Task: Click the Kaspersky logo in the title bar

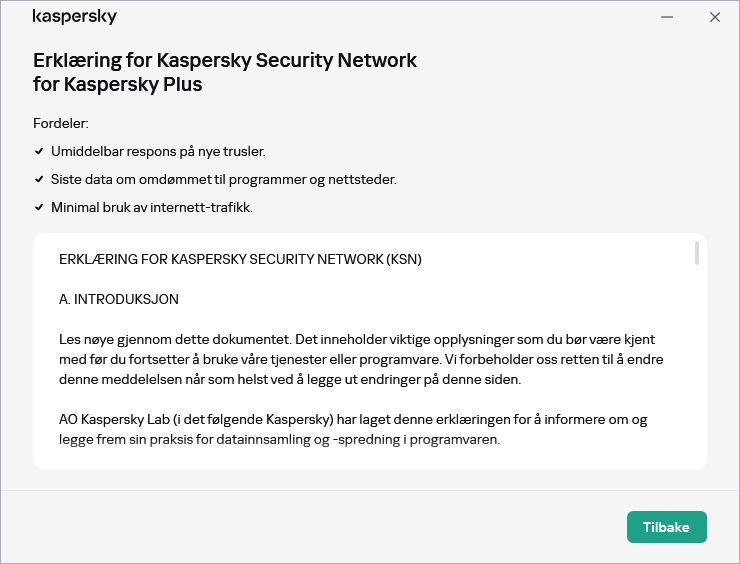Action: (x=75, y=17)
